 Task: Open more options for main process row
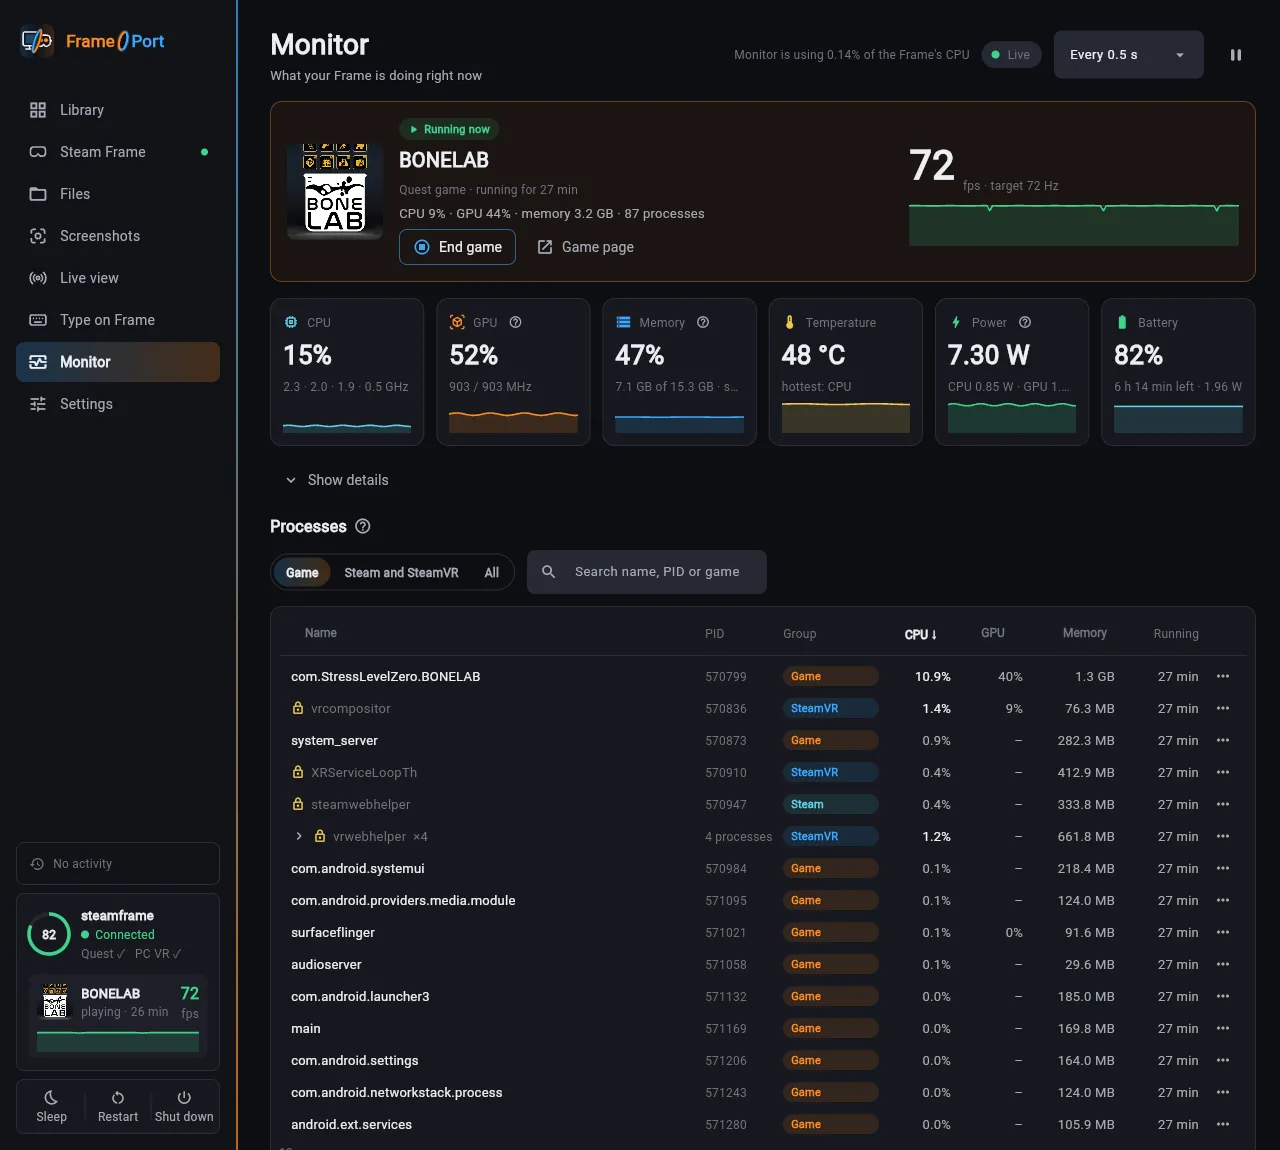(1223, 1029)
